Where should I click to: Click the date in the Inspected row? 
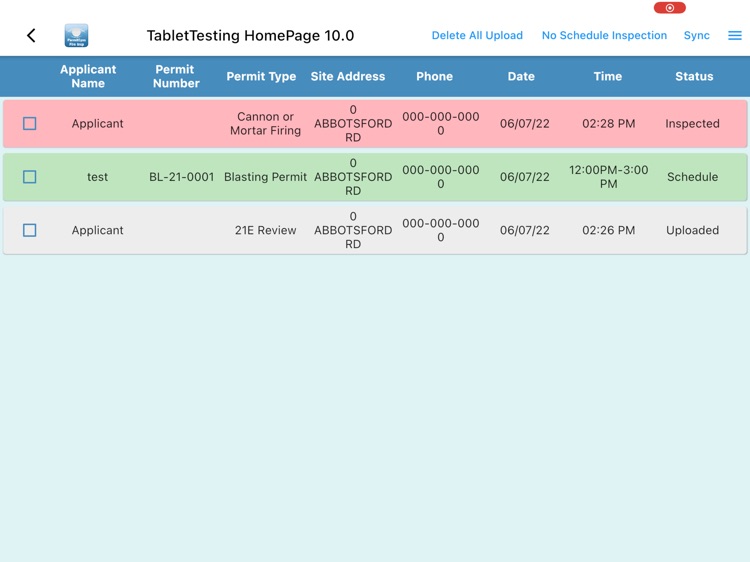[x=525, y=123]
